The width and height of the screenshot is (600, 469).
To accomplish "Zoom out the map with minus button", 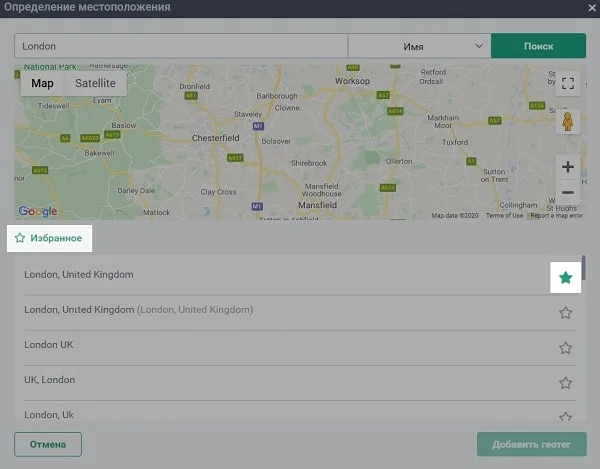I will tap(567, 192).
